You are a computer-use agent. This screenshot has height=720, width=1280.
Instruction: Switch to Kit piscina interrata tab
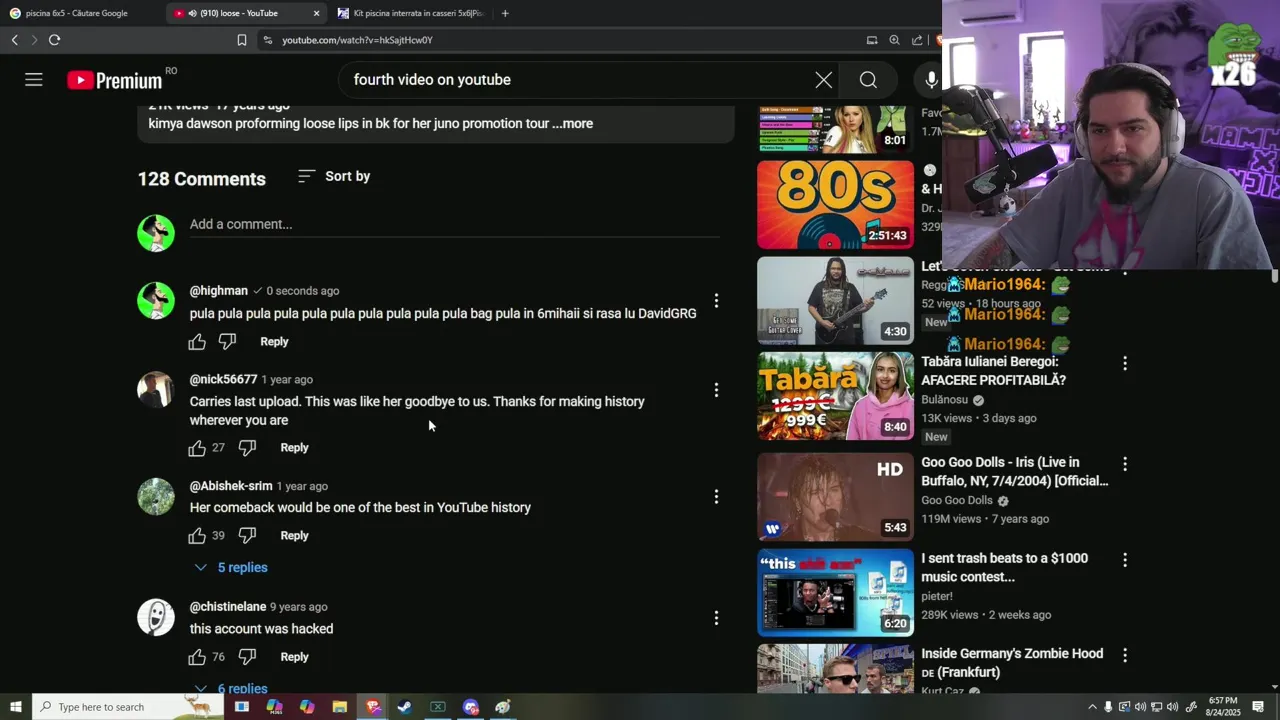click(410, 13)
